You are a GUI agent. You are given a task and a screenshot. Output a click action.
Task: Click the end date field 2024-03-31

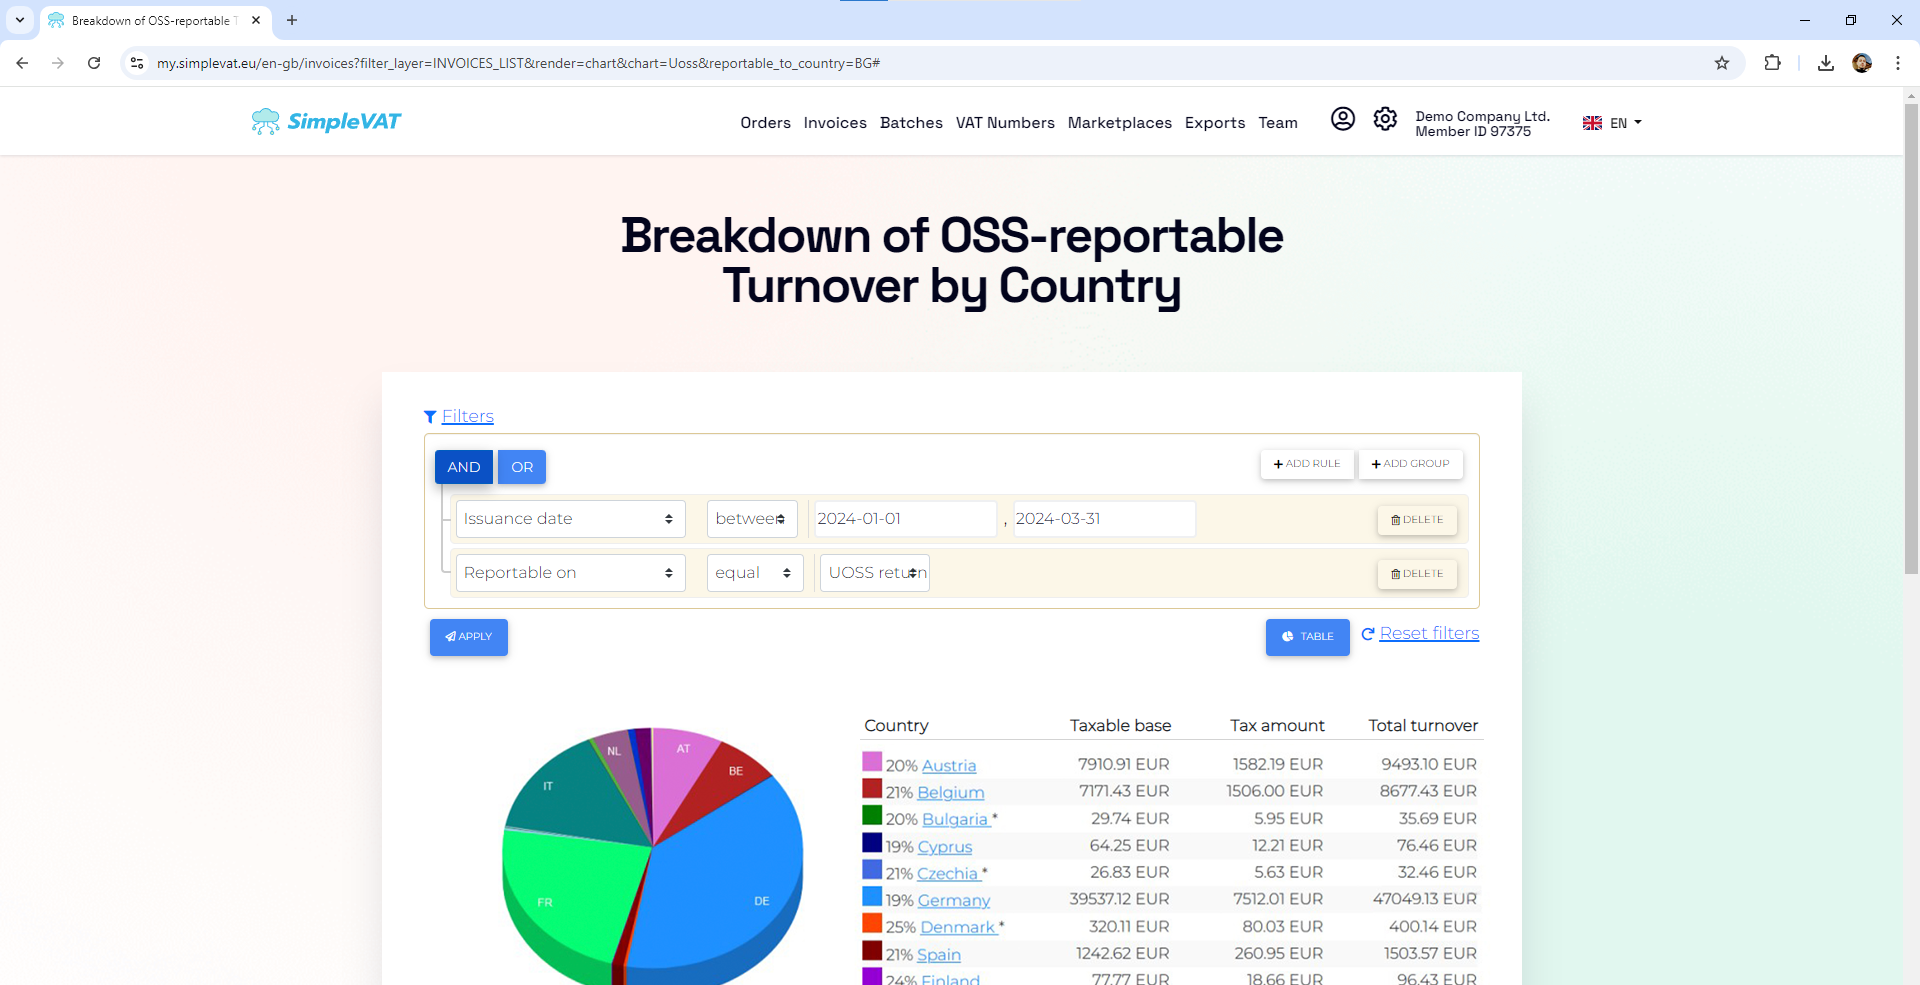pos(1104,519)
